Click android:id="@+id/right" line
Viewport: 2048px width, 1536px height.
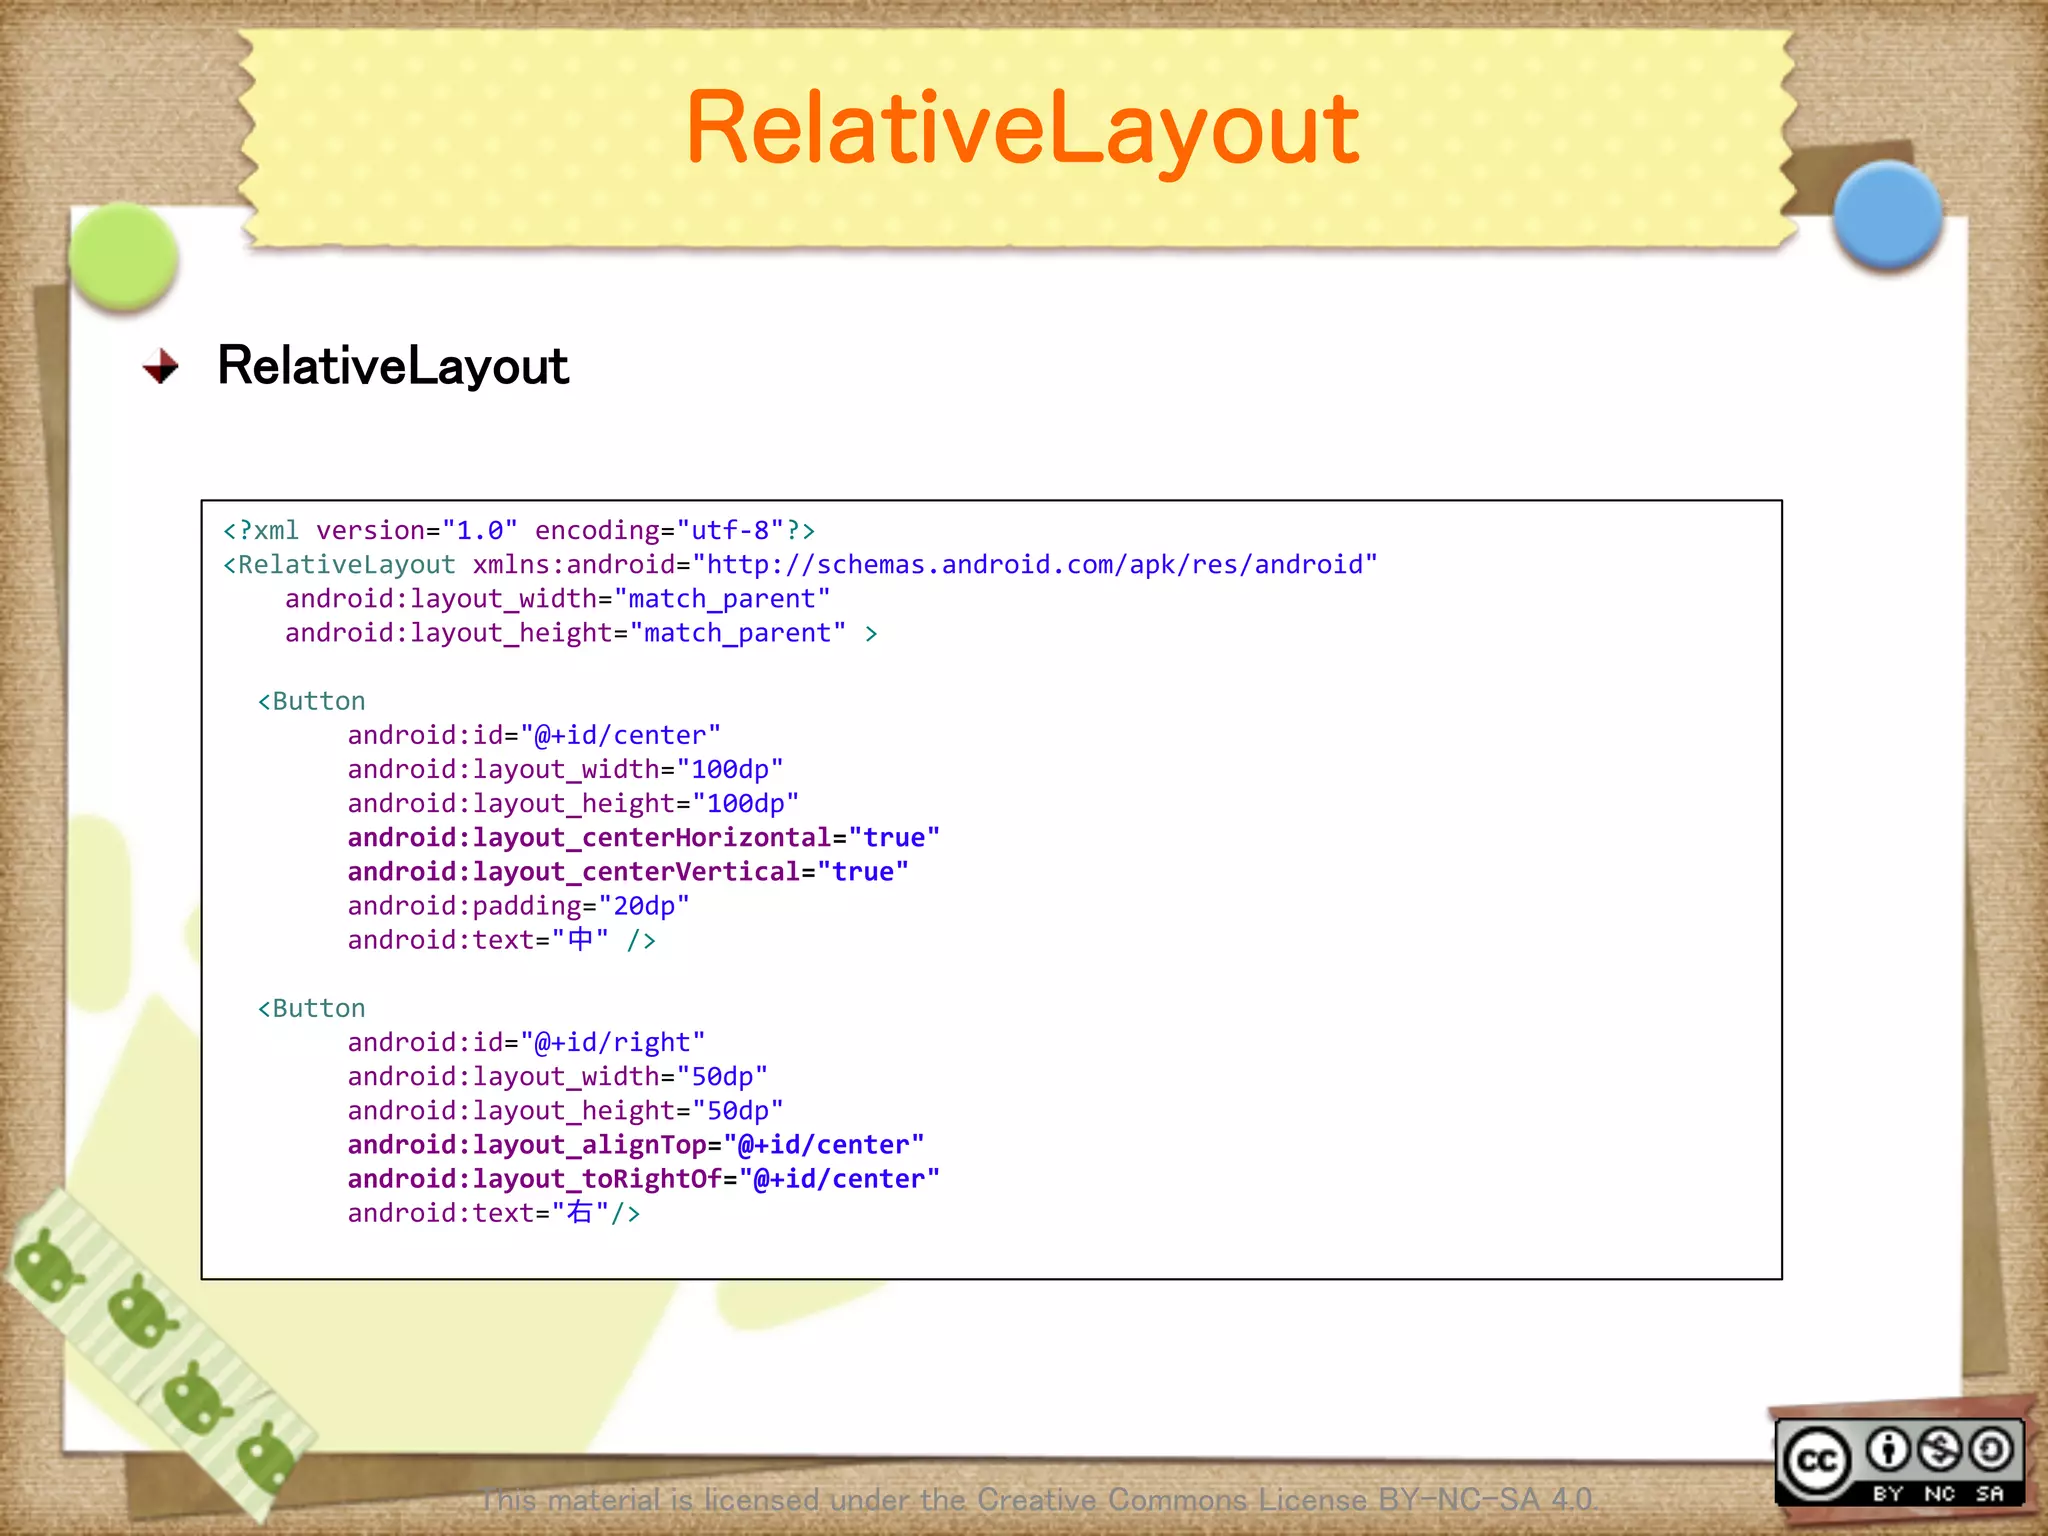526,1042
